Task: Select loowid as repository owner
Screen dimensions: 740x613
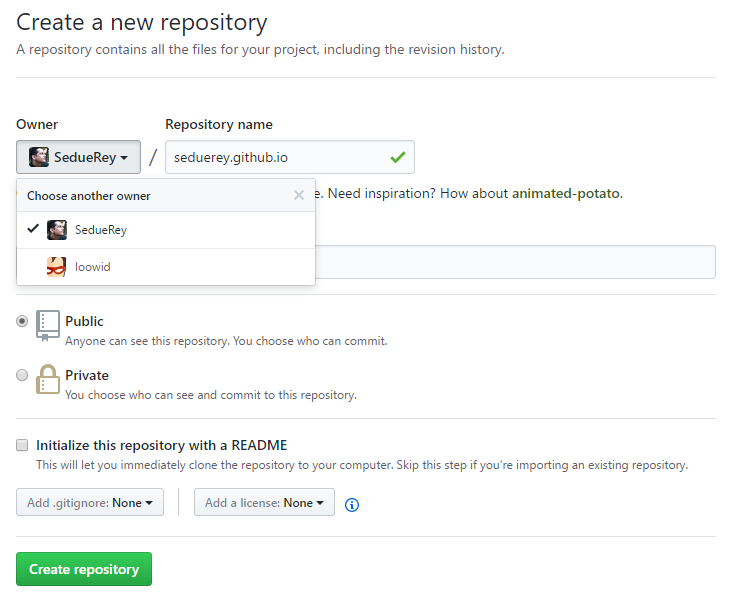Action: 166,267
